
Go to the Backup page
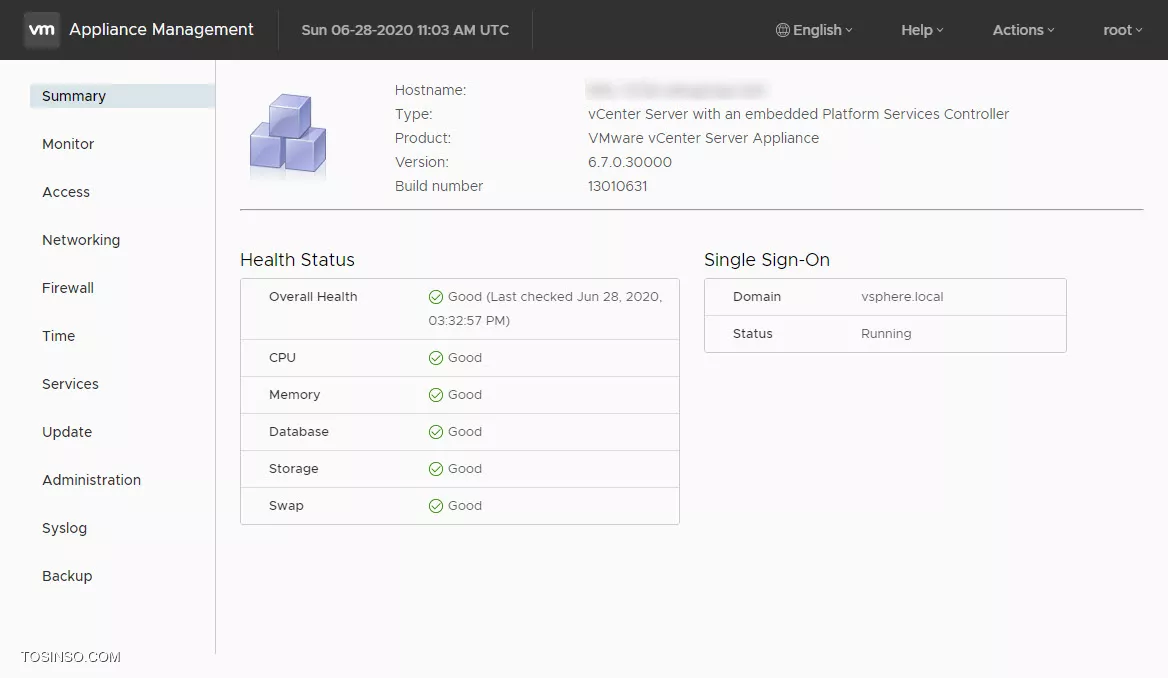pyautogui.click(x=67, y=576)
